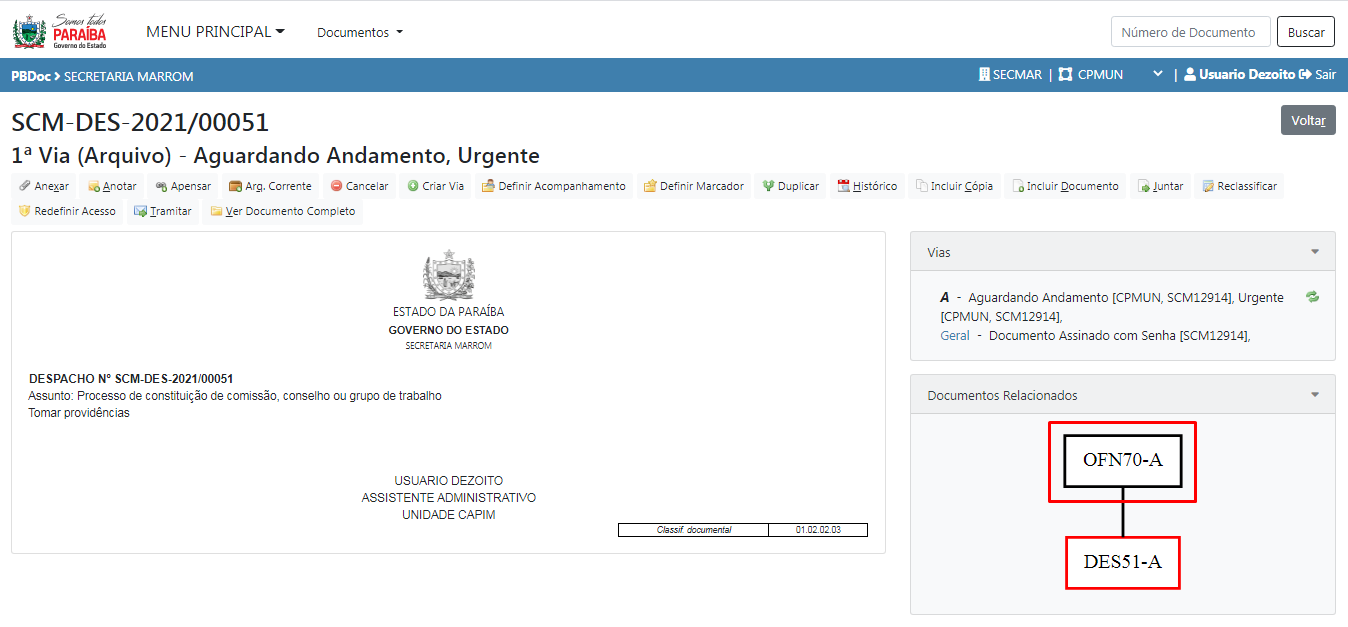Click the green refresh icon in Vias
Screen dimensions: 1348x627
pyautogui.click(x=1312, y=297)
